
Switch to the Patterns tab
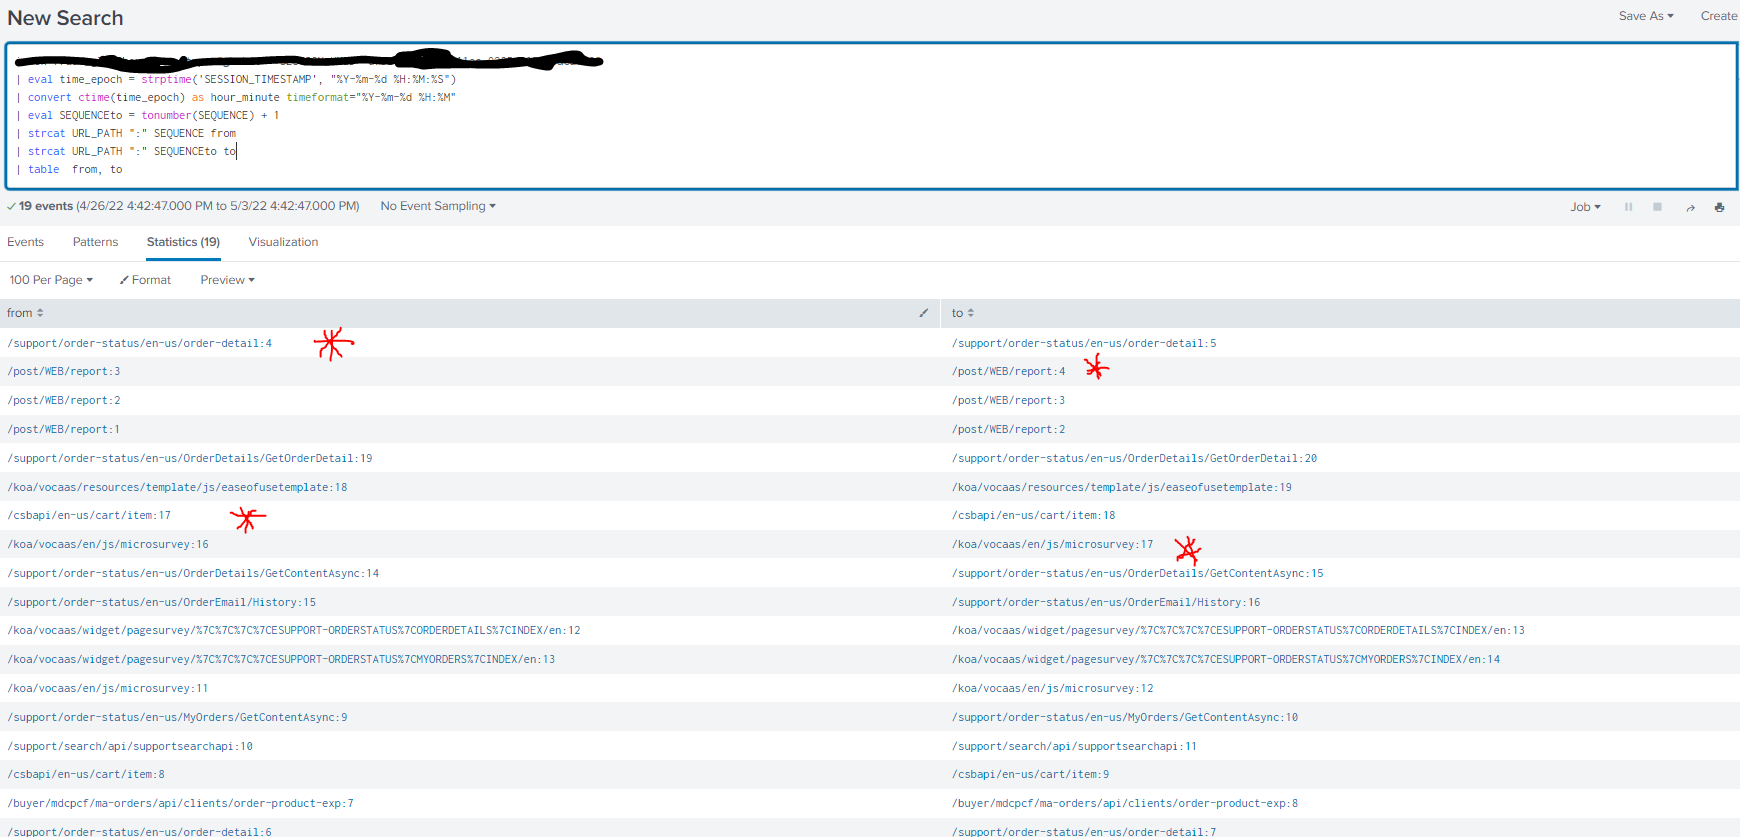pyautogui.click(x=95, y=242)
